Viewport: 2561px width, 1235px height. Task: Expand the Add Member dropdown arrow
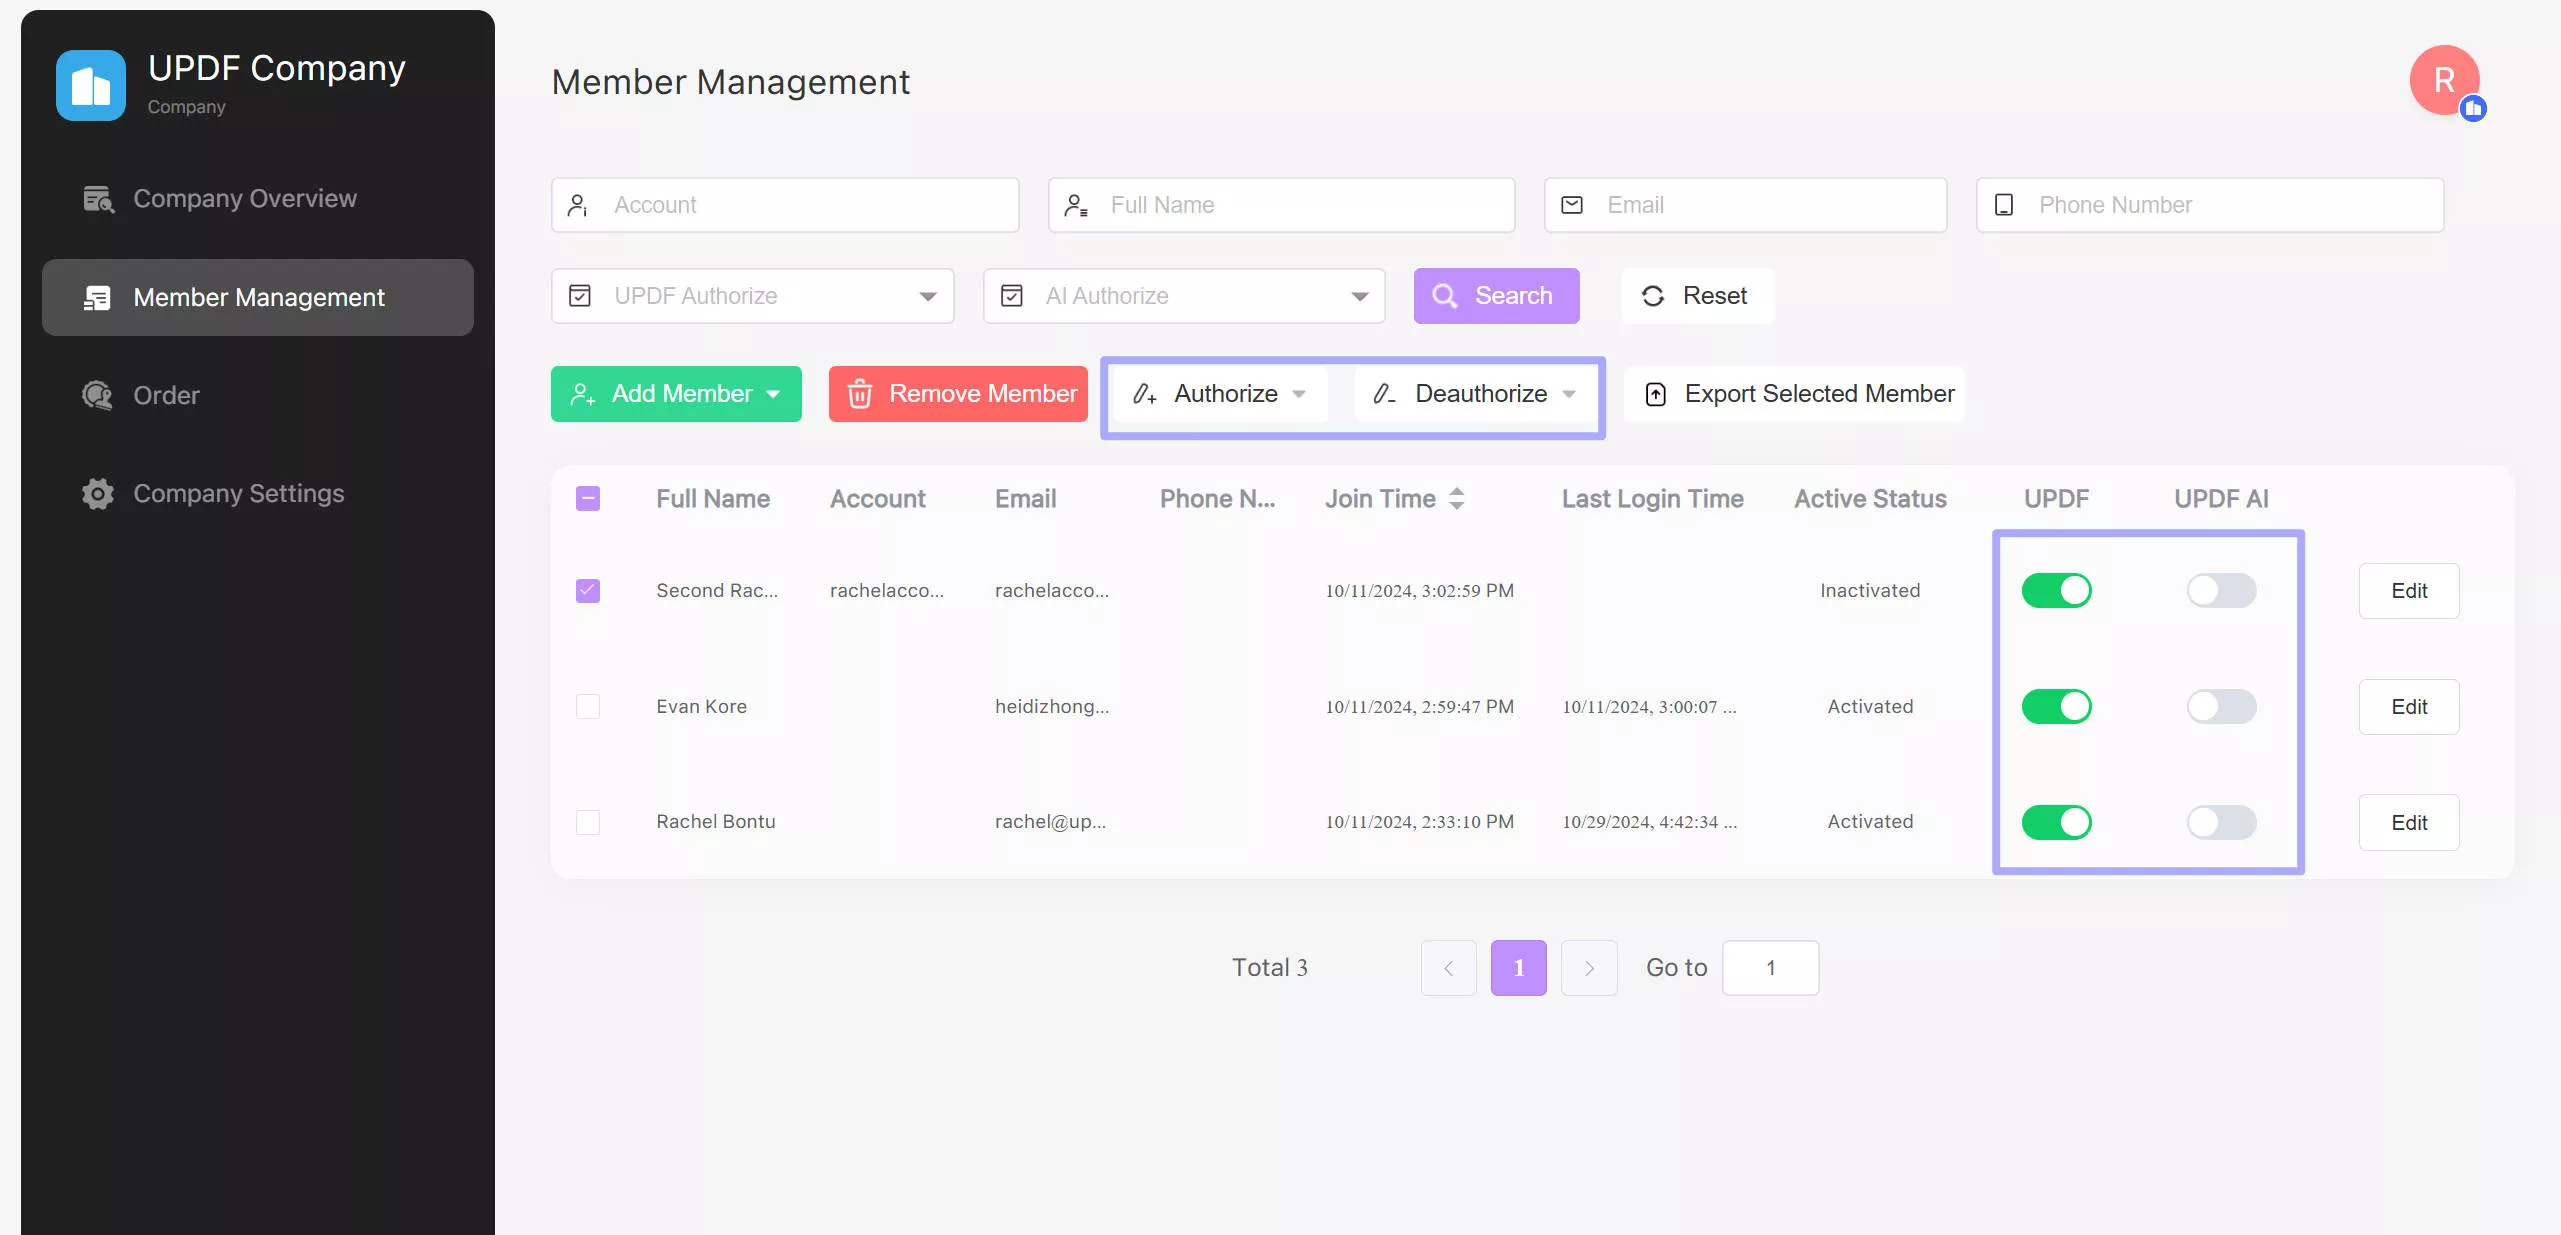773,395
